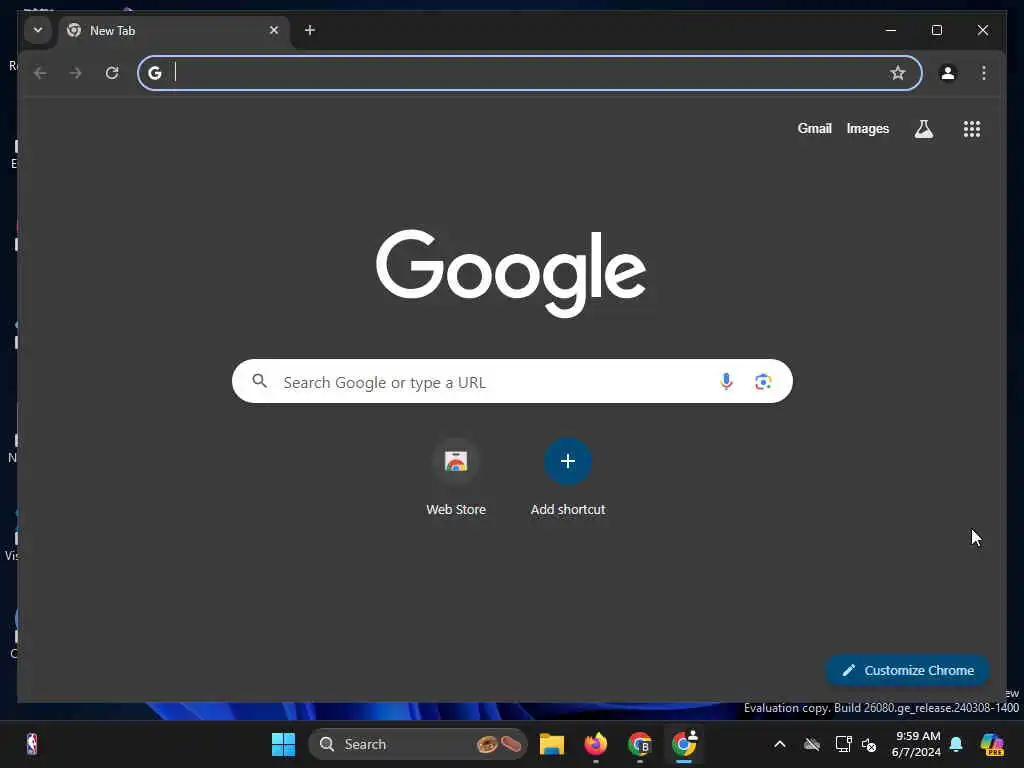Click the Google icon in address bar

click(155, 73)
